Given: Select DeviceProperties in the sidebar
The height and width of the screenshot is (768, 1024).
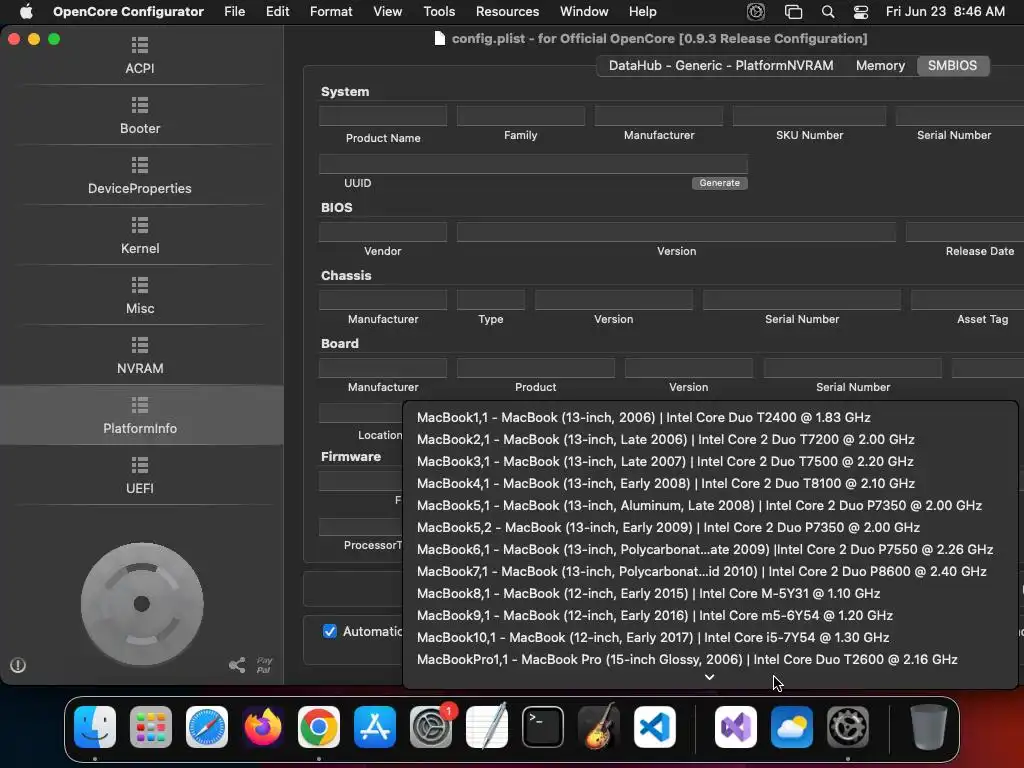Looking at the screenshot, I should tap(140, 176).
